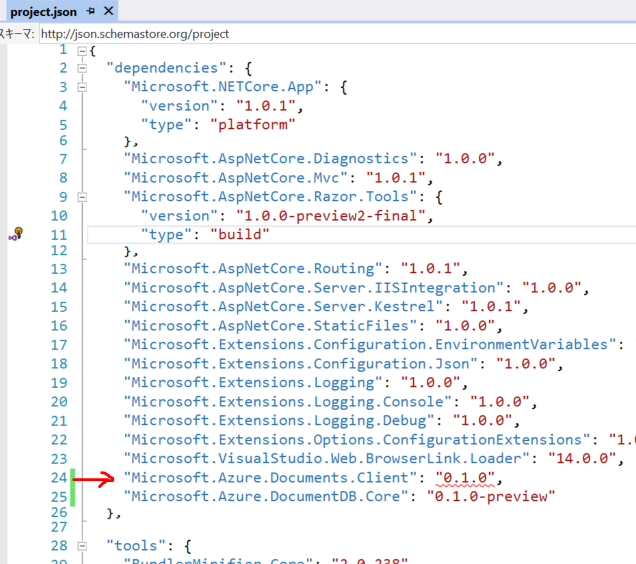Image resolution: width=636 pixels, height=564 pixels.
Task: Click the "build" type value on line 11
Action: point(240,235)
